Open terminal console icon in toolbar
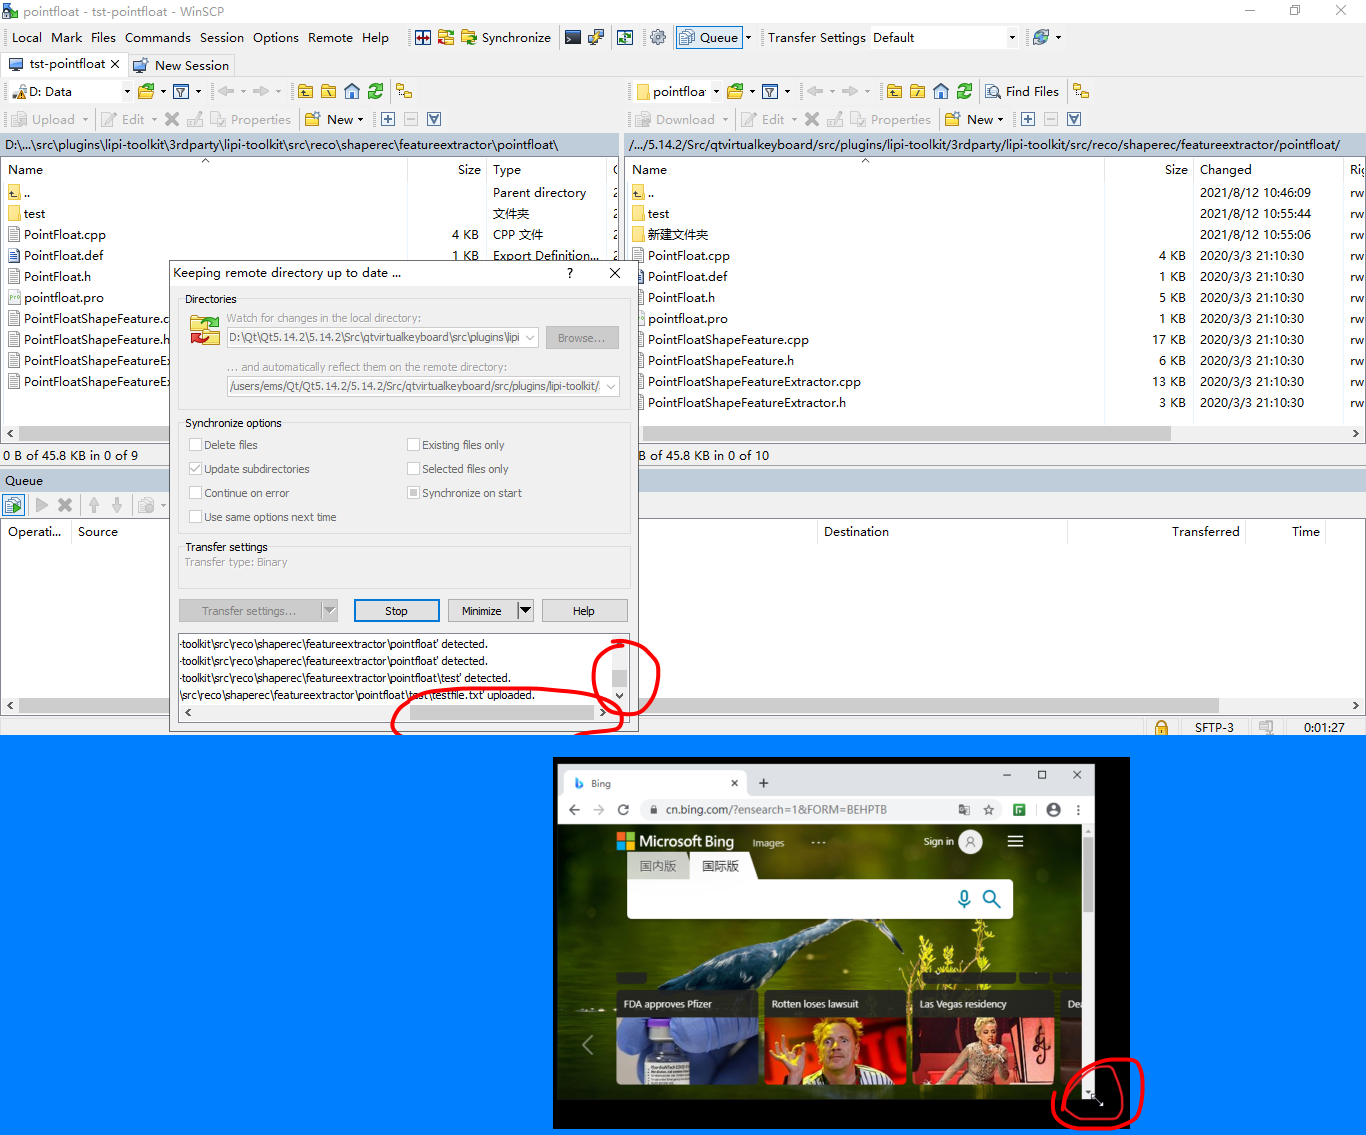Image resolution: width=1366 pixels, height=1135 pixels. pos(573,37)
